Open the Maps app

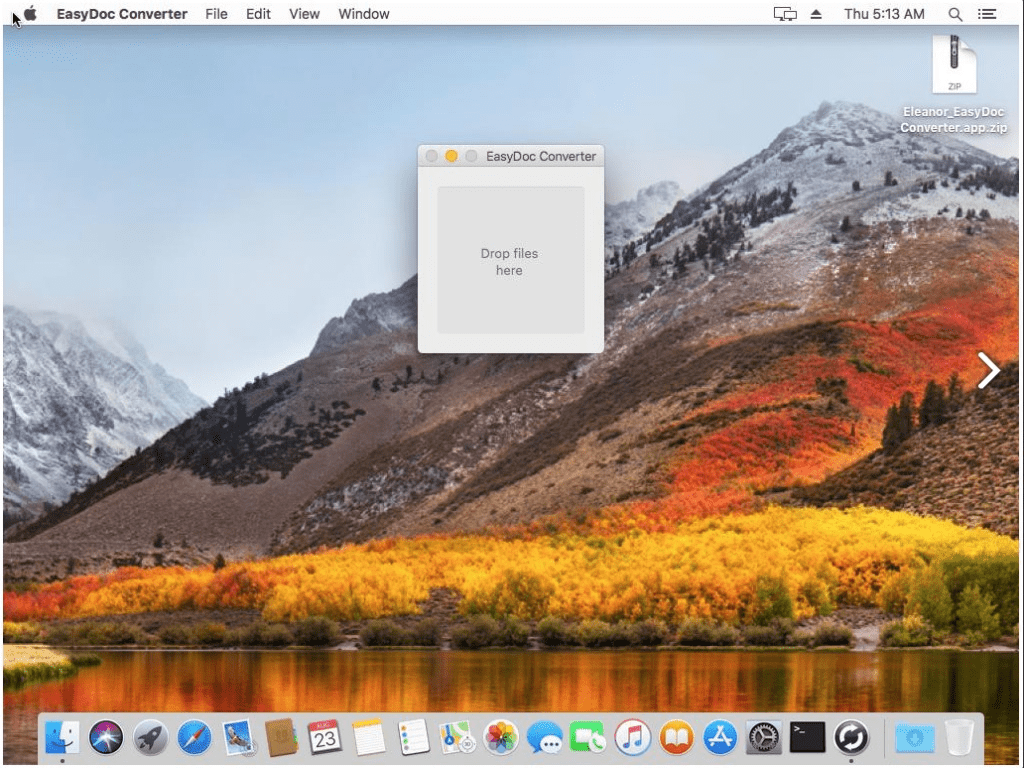pos(457,738)
